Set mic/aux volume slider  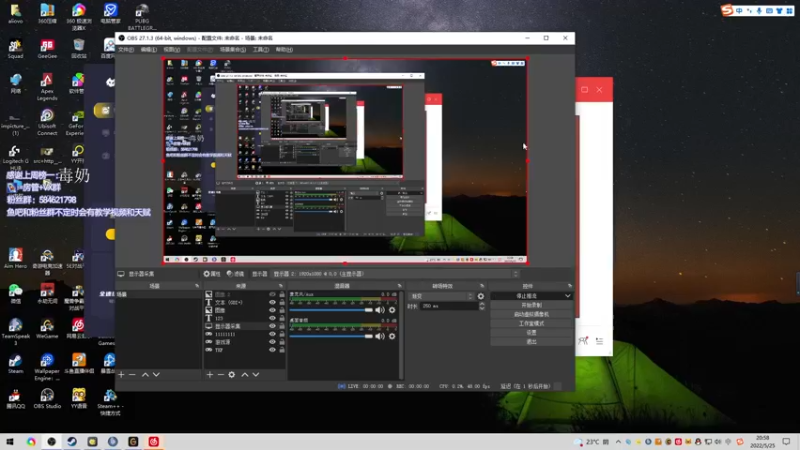point(332,310)
